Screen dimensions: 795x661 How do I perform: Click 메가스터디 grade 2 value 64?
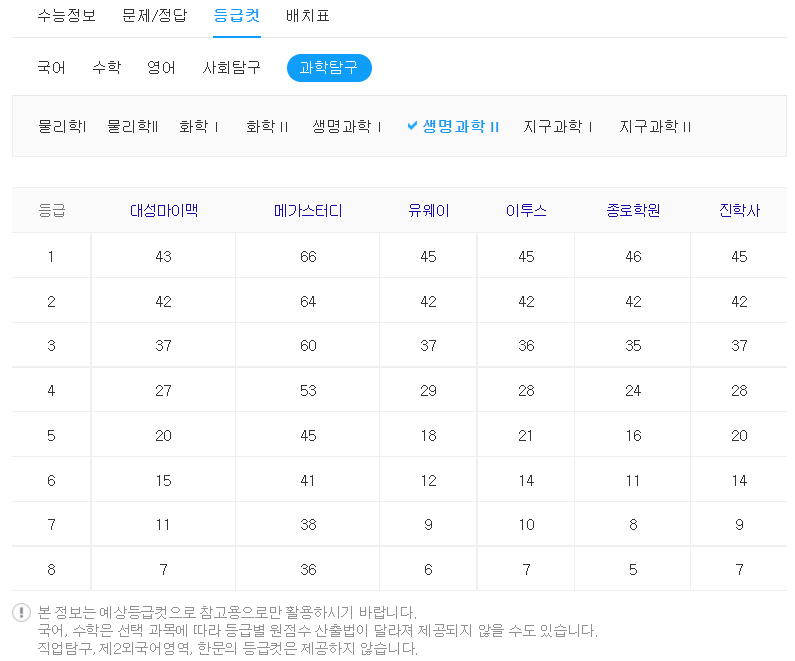pos(308,302)
